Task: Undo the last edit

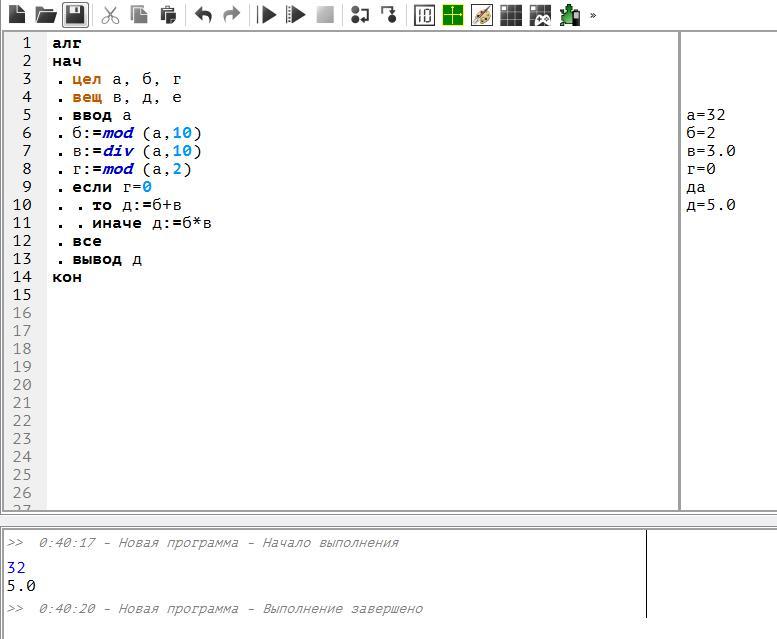Action: click(x=203, y=15)
